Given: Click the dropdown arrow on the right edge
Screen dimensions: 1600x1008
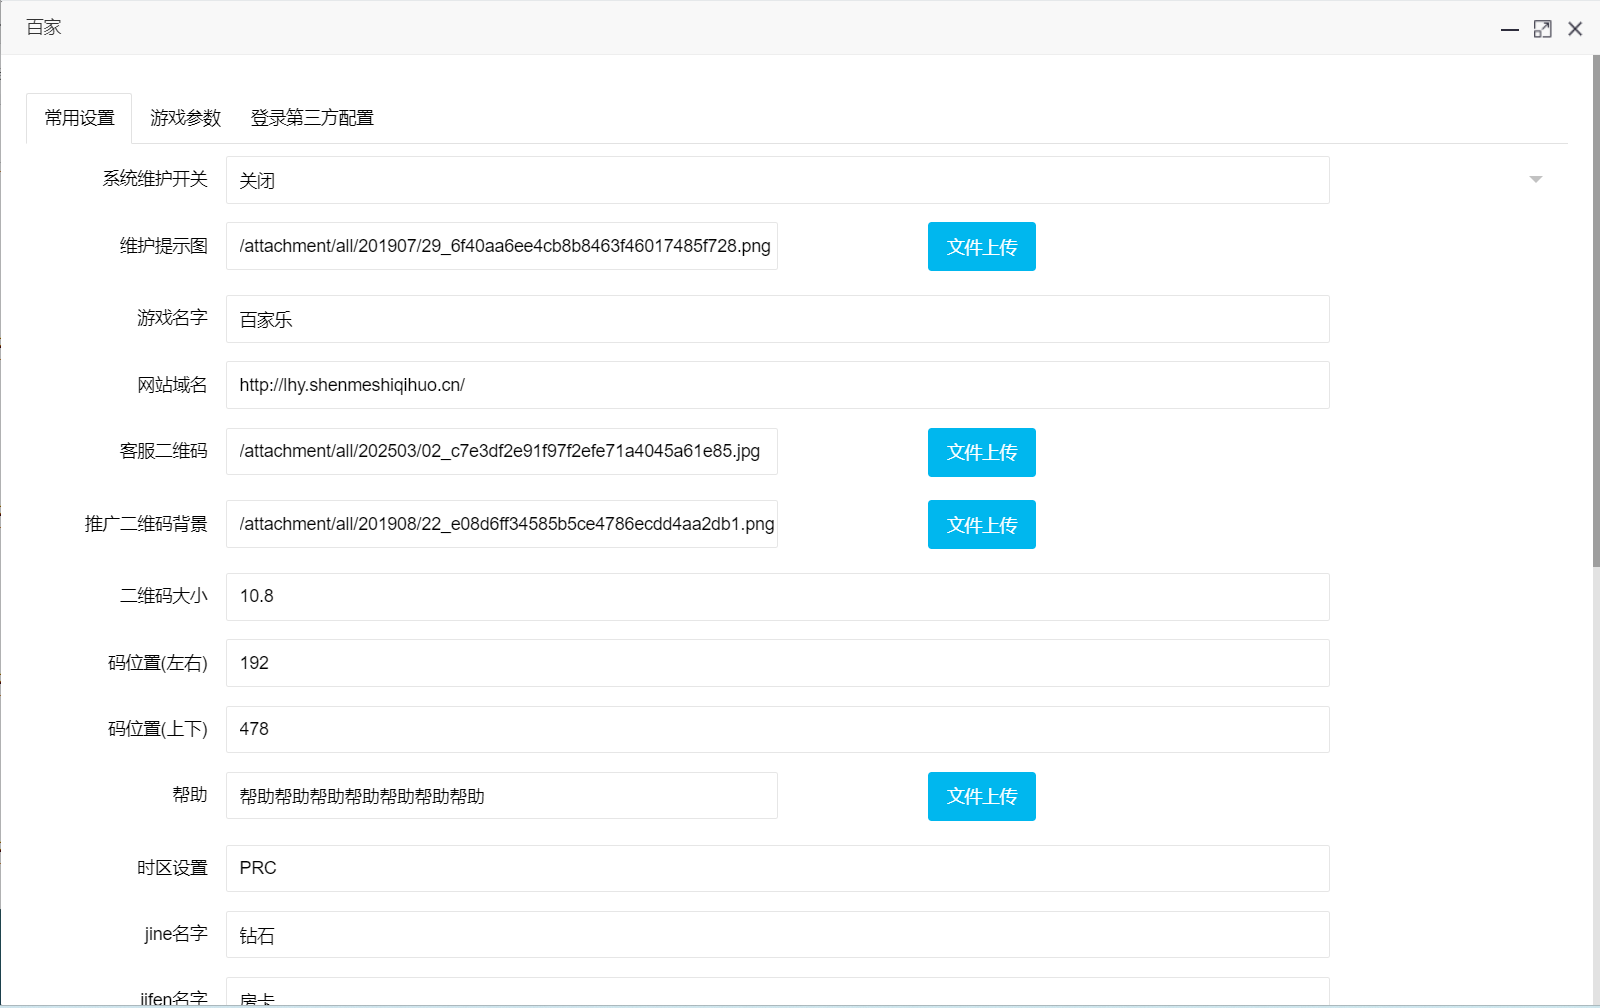Looking at the screenshot, I should coord(1536,180).
